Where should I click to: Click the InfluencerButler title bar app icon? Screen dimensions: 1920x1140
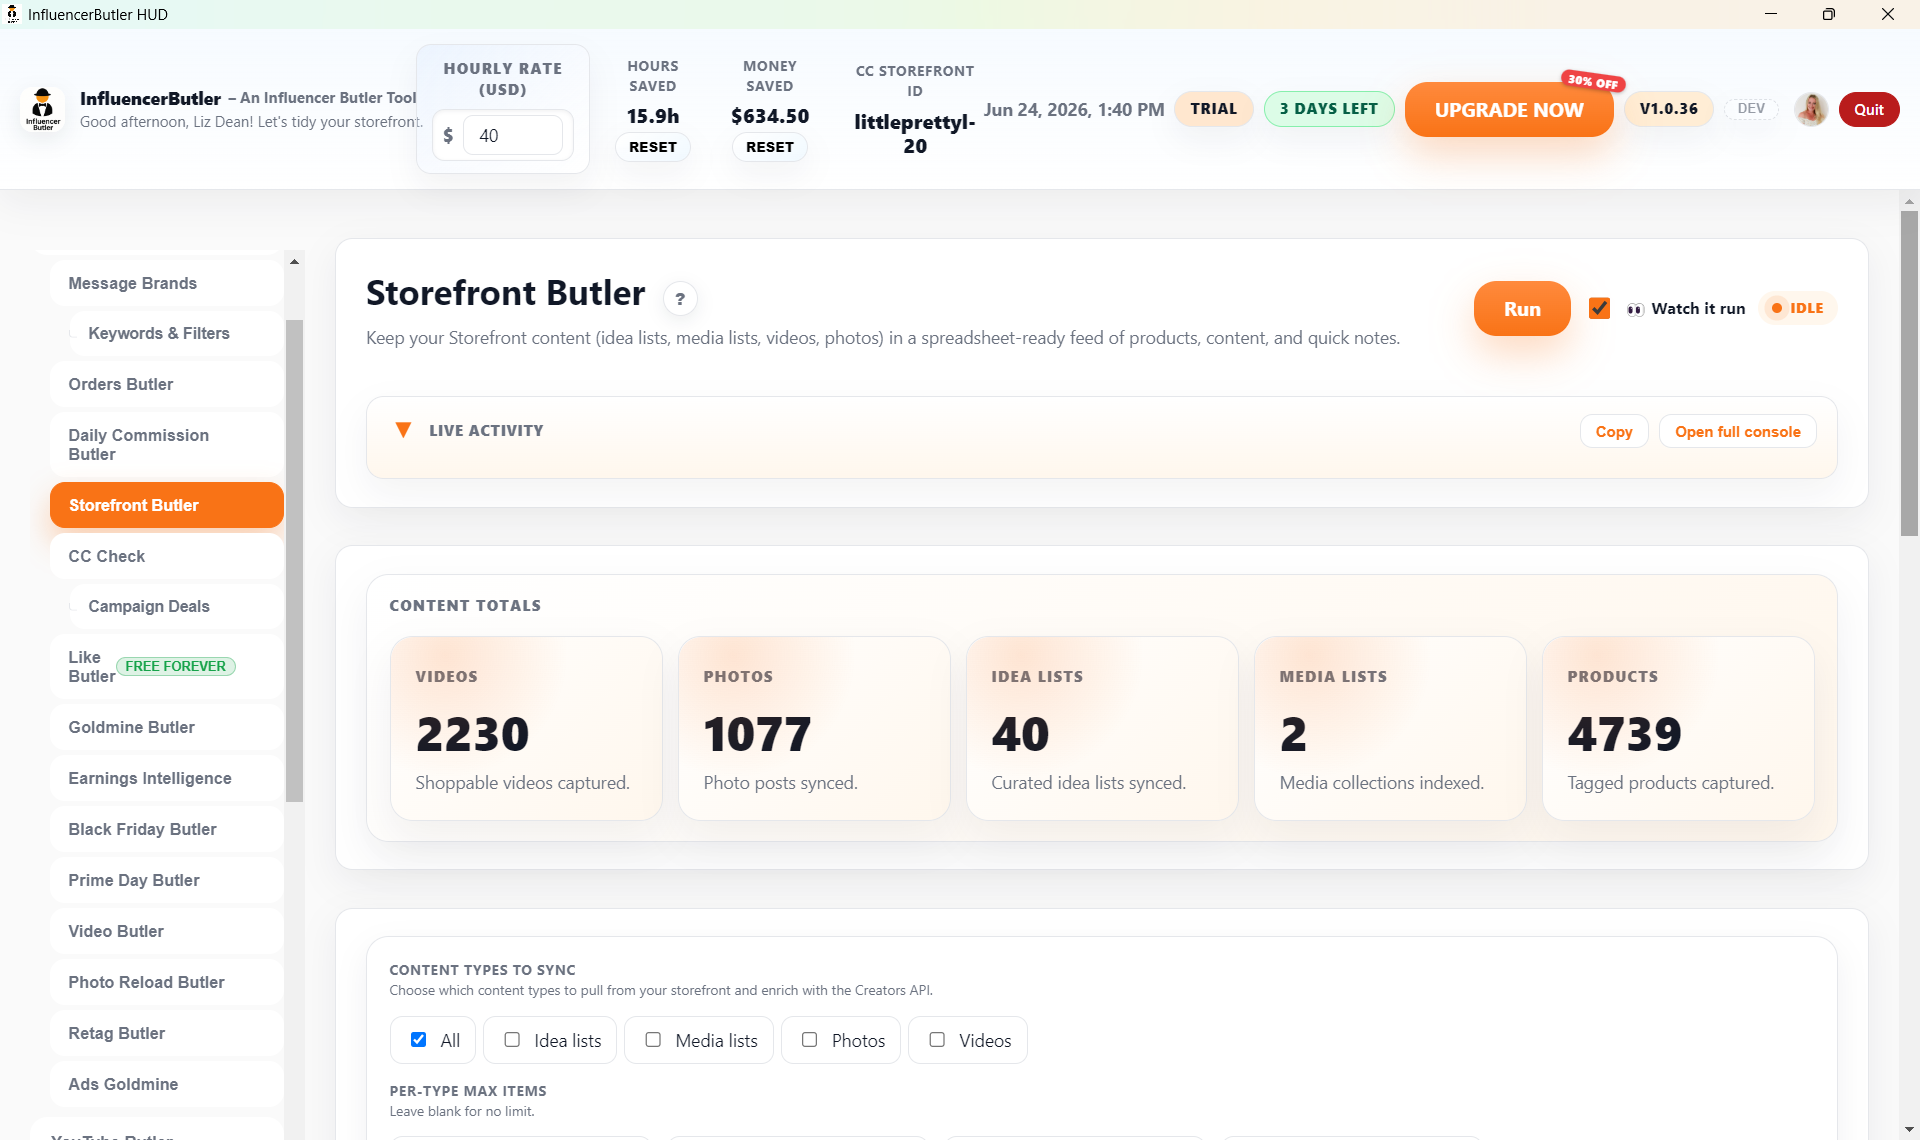12,14
